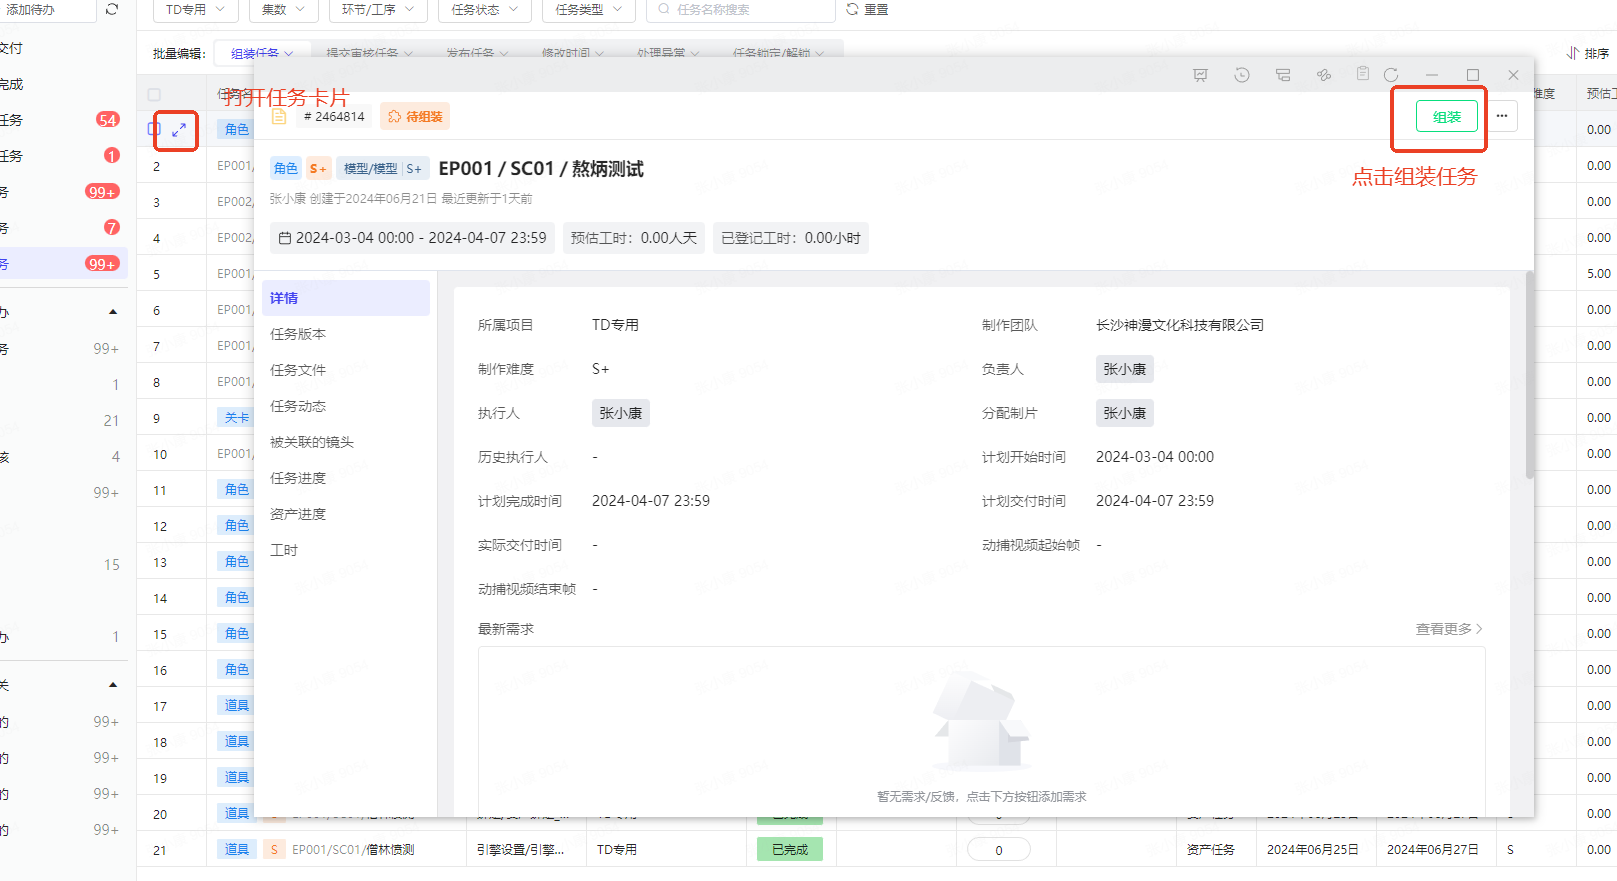1617x881 pixels.
Task: Click the link chain icon in dialog header
Action: pyautogui.click(x=1324, y=75)
